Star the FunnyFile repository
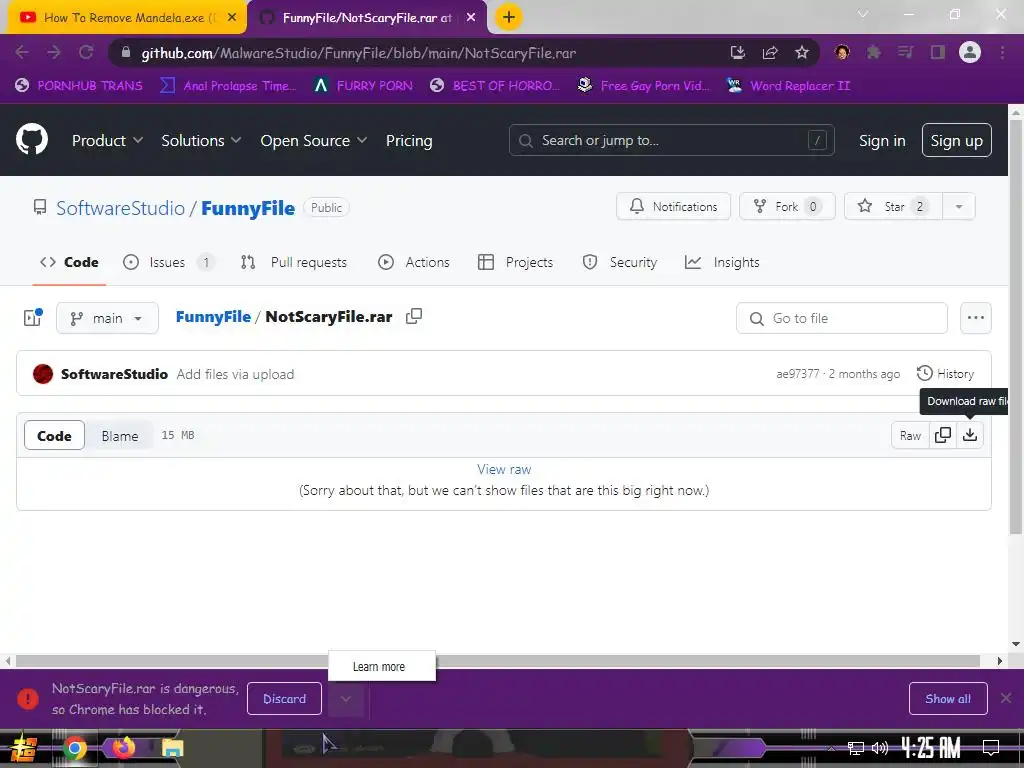 click(x=893, y=206)
